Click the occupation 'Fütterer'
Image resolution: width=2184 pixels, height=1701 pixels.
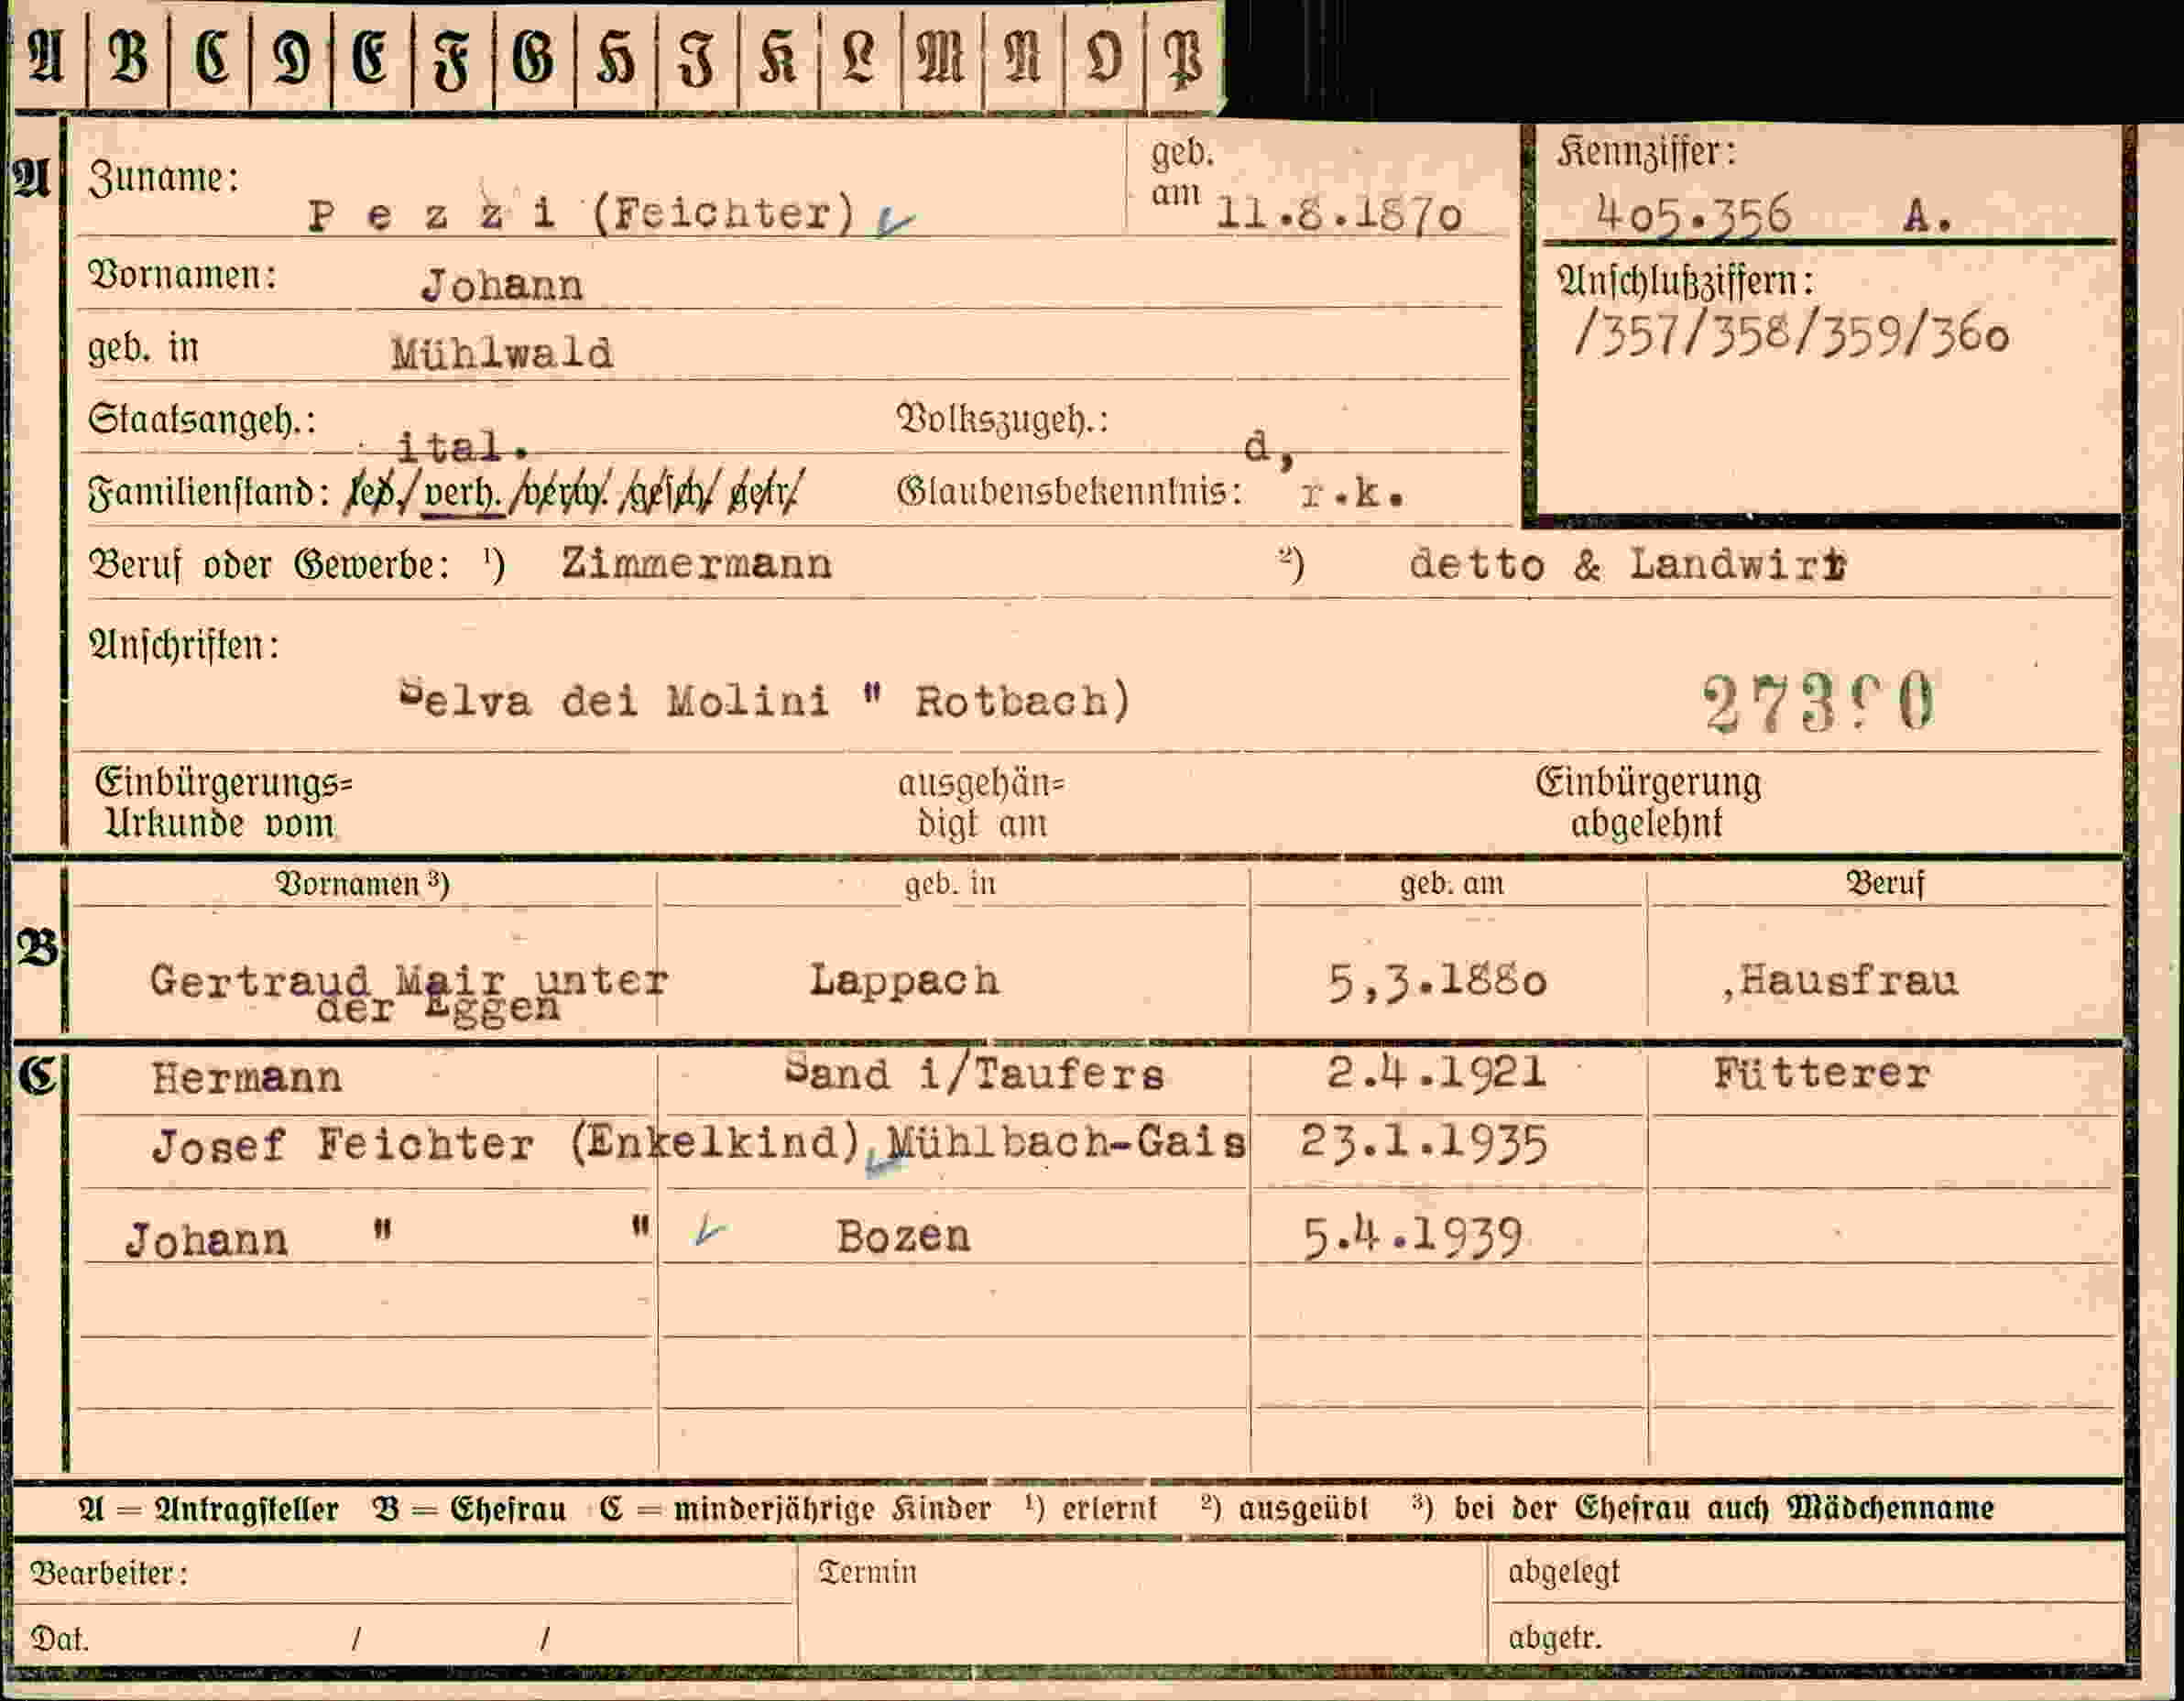coord(1821,1074)
